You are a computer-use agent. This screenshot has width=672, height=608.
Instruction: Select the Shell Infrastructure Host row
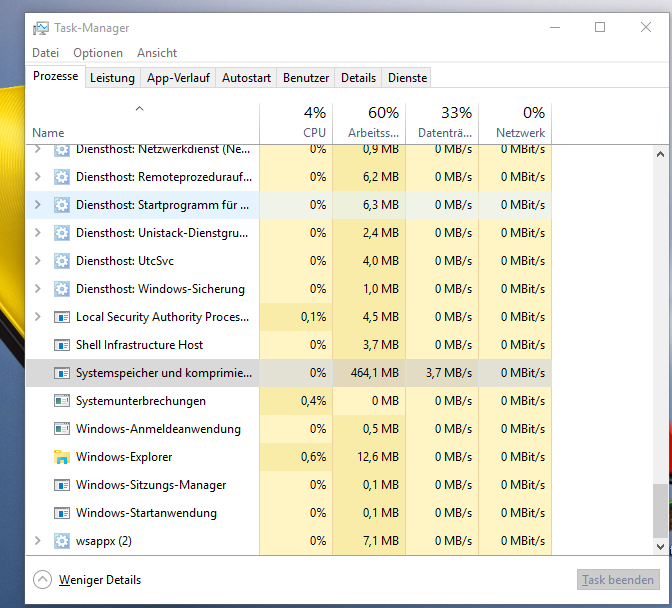pos(289,345)
